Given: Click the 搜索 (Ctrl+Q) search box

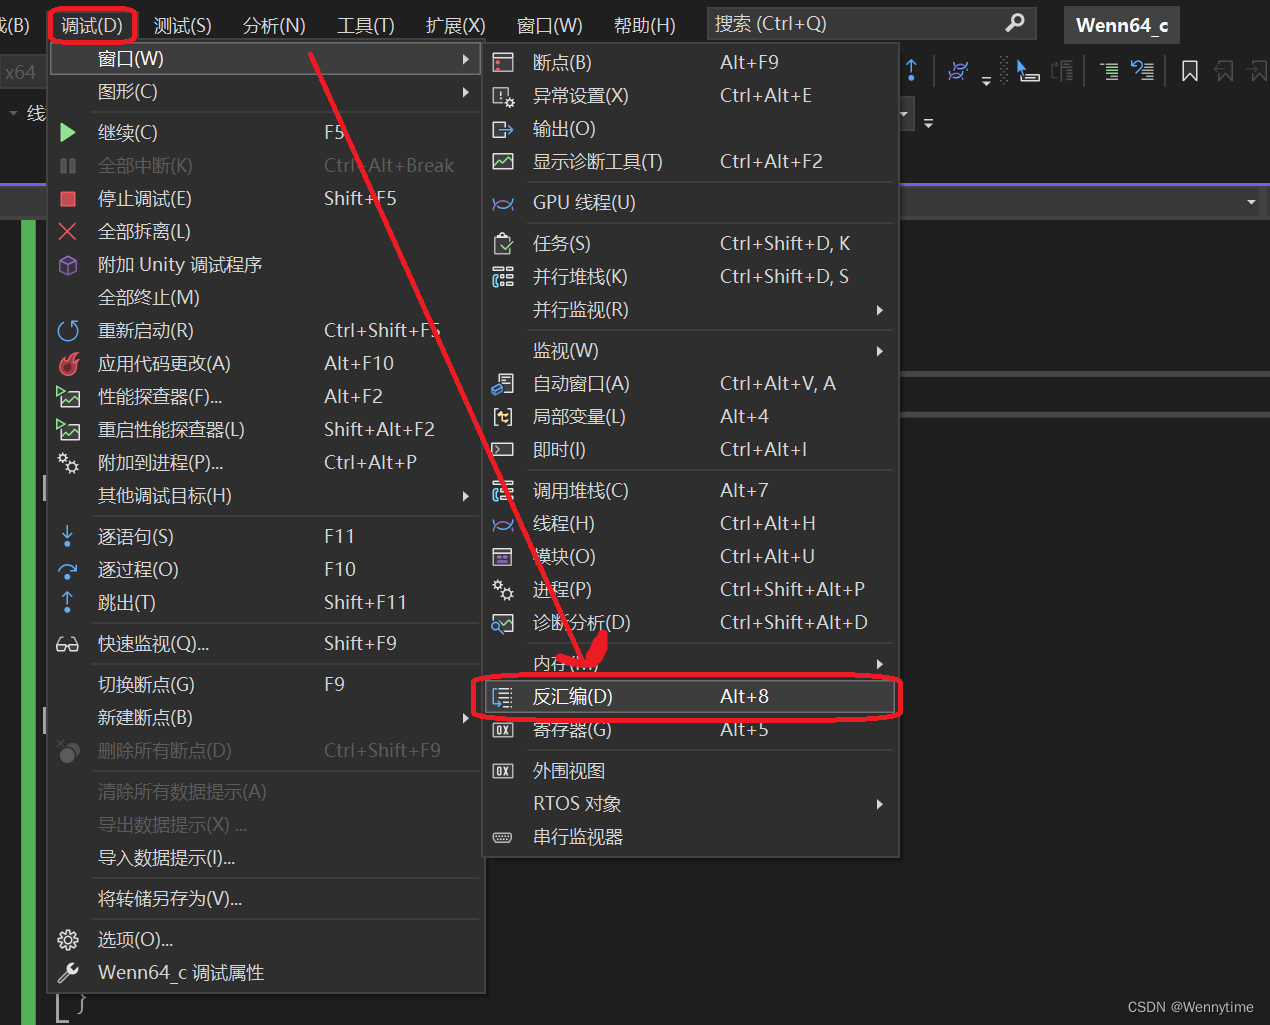Looking at the screenshot, I should coord(871,23).
